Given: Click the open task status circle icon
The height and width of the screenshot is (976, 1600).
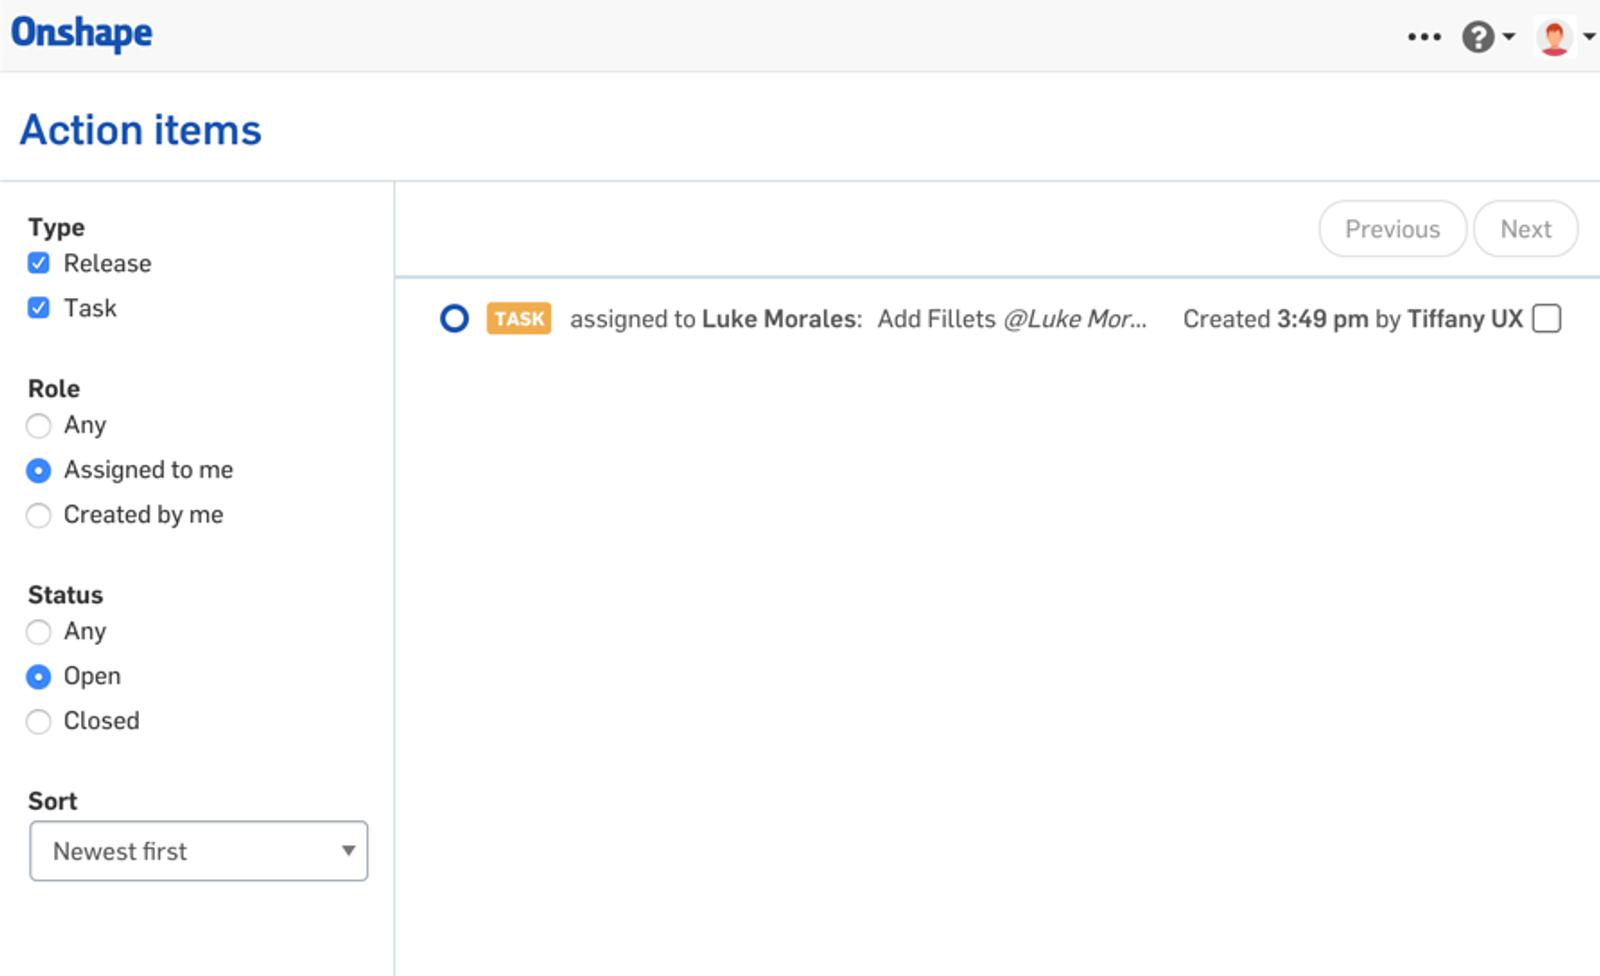Looking at the screenshot, I should (x=454, y=319).
